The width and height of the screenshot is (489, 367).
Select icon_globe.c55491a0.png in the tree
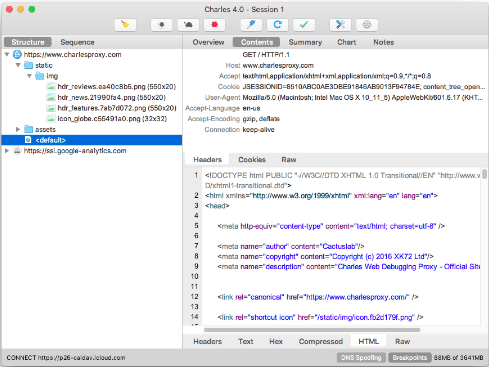click(x=112, y=119)
